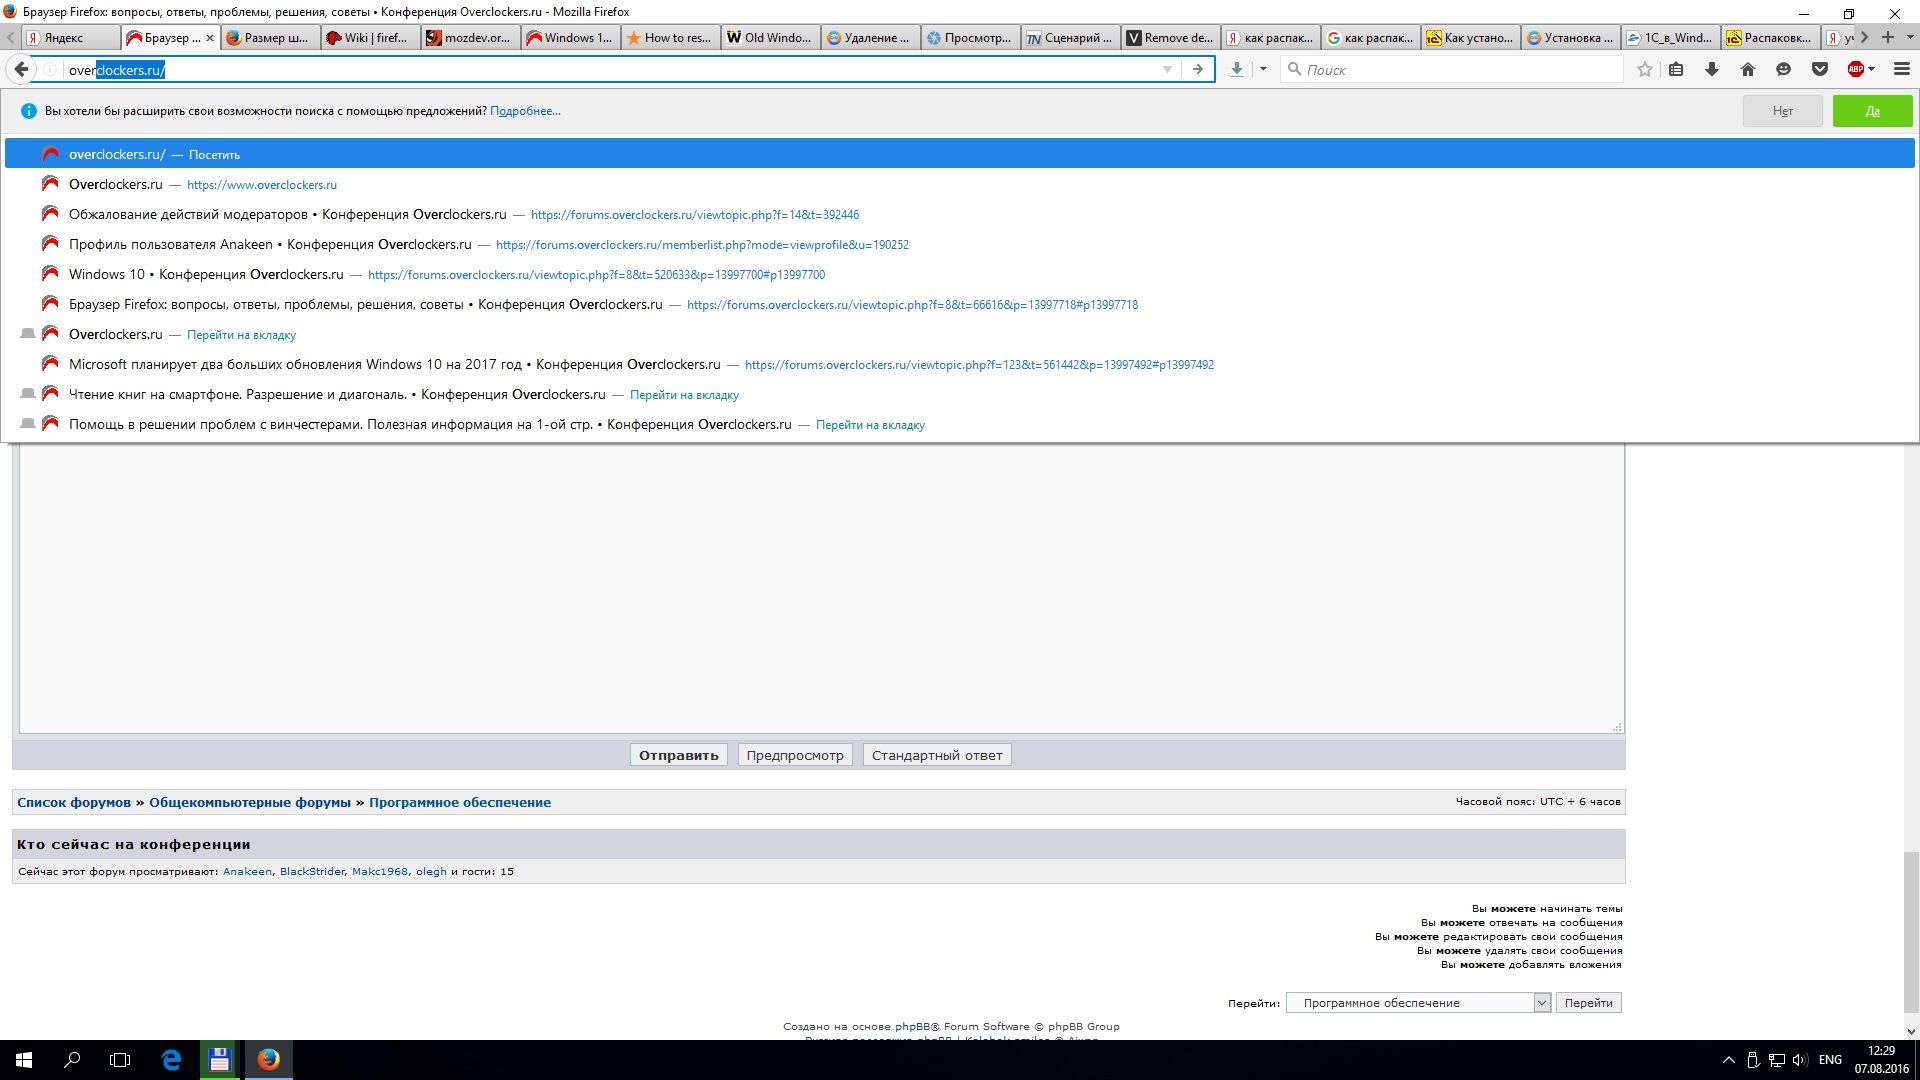Click the back navigation arrow
1920x1080 pixels.
point(21,69)
